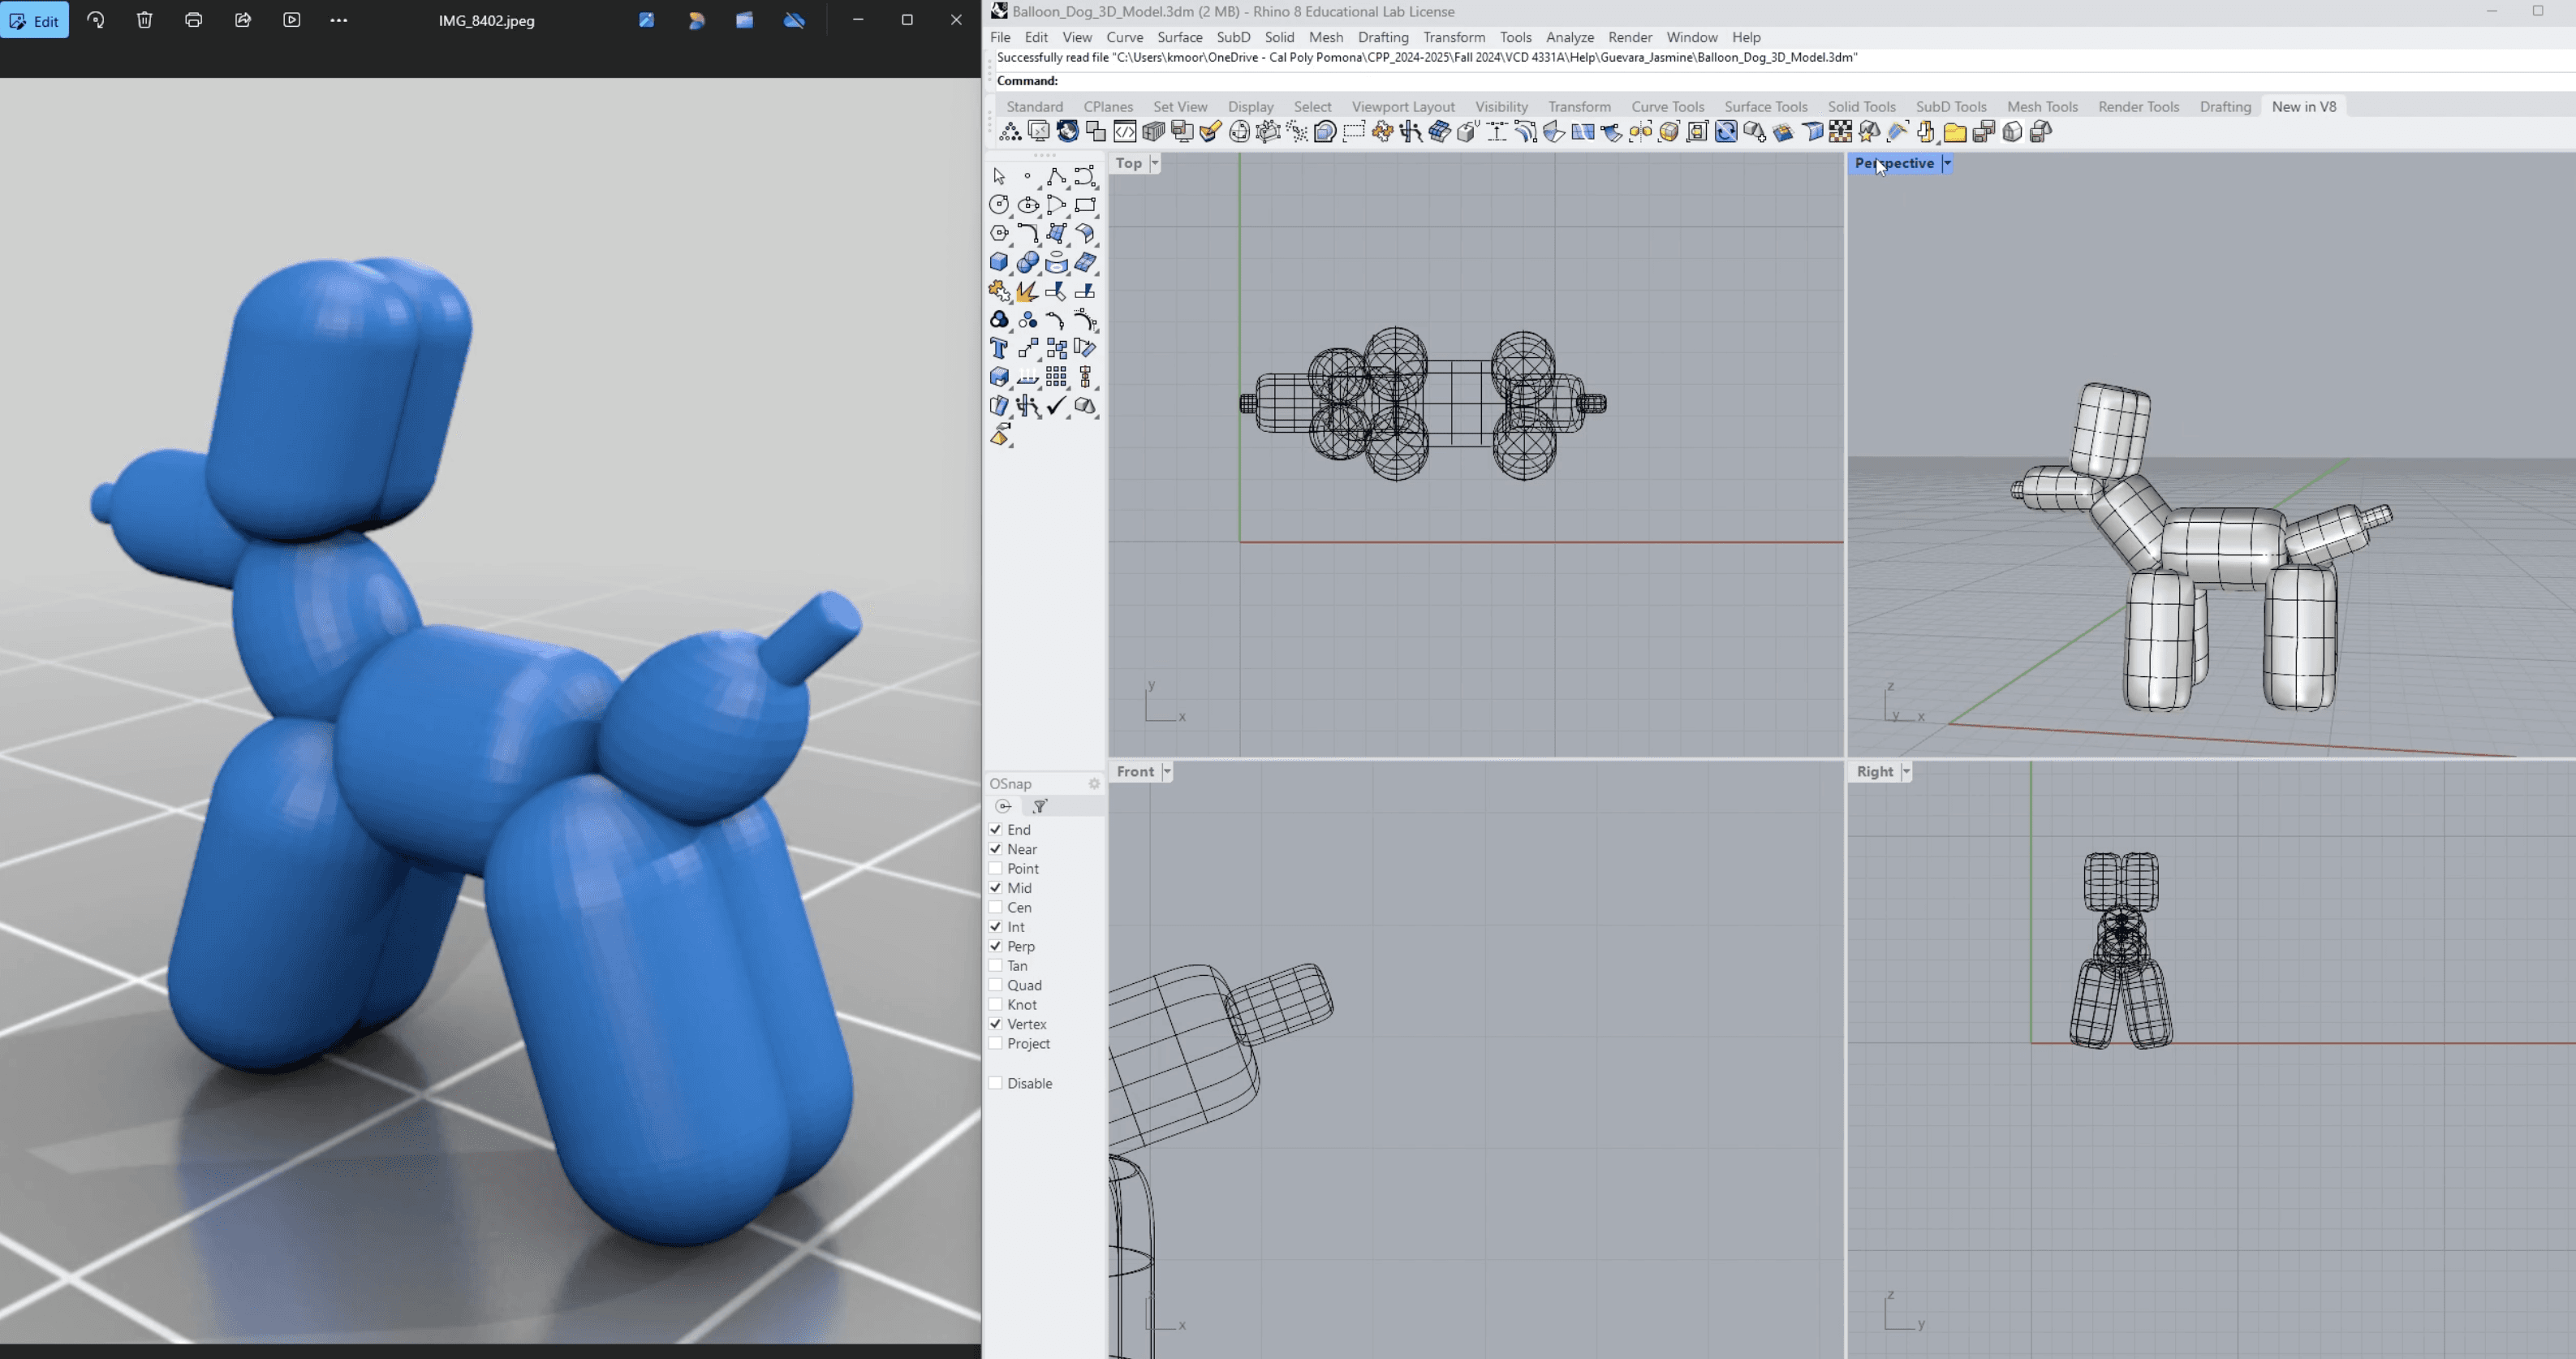Click the Text object tool
Screen dimensions: 2576x1359
pos(999,348)
